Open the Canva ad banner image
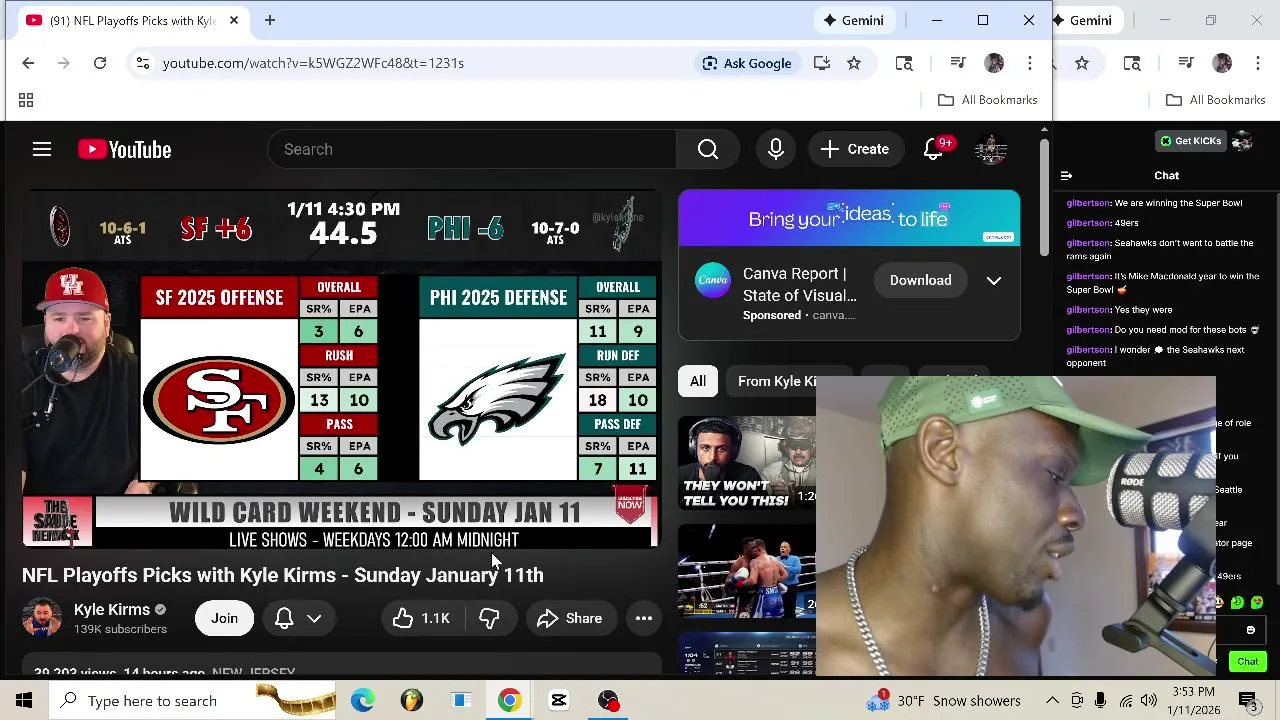 click(849, 217)
